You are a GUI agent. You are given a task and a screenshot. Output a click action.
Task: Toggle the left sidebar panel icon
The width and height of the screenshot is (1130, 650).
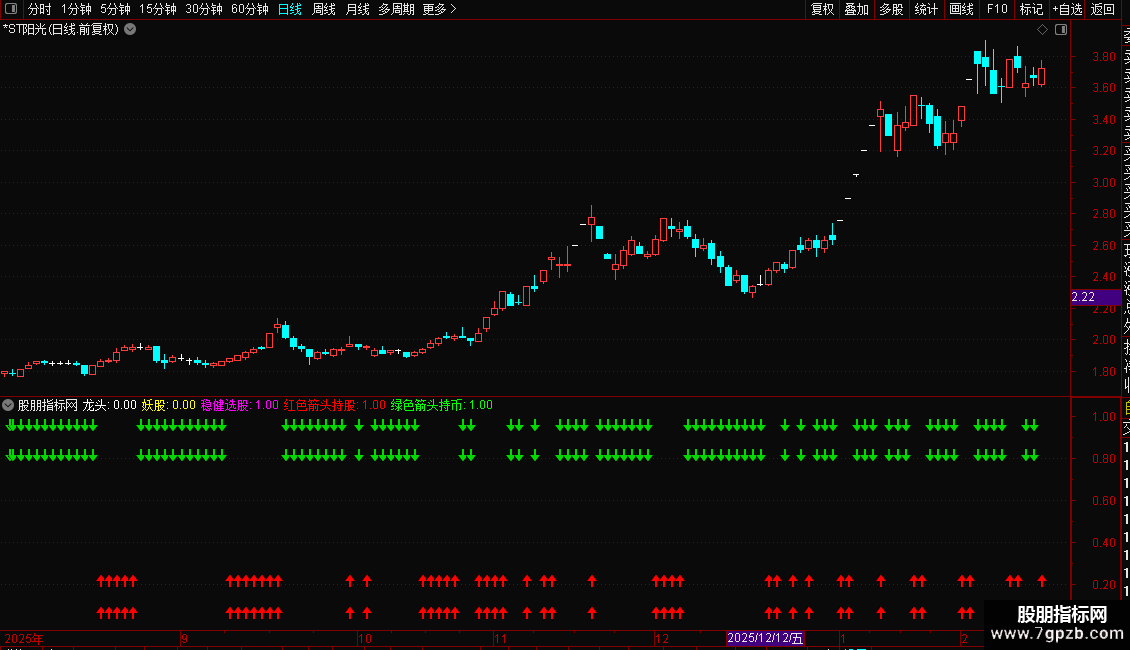tap(11, 9)
